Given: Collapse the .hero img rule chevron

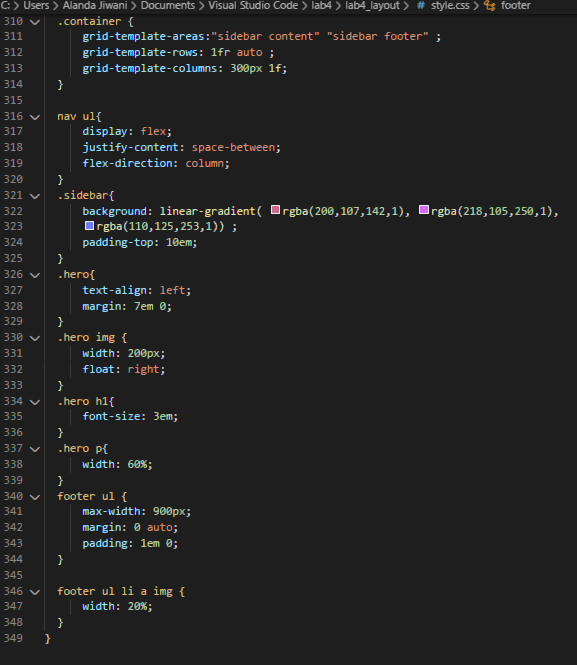Looking at the screenshot, I should coord(35,338).
